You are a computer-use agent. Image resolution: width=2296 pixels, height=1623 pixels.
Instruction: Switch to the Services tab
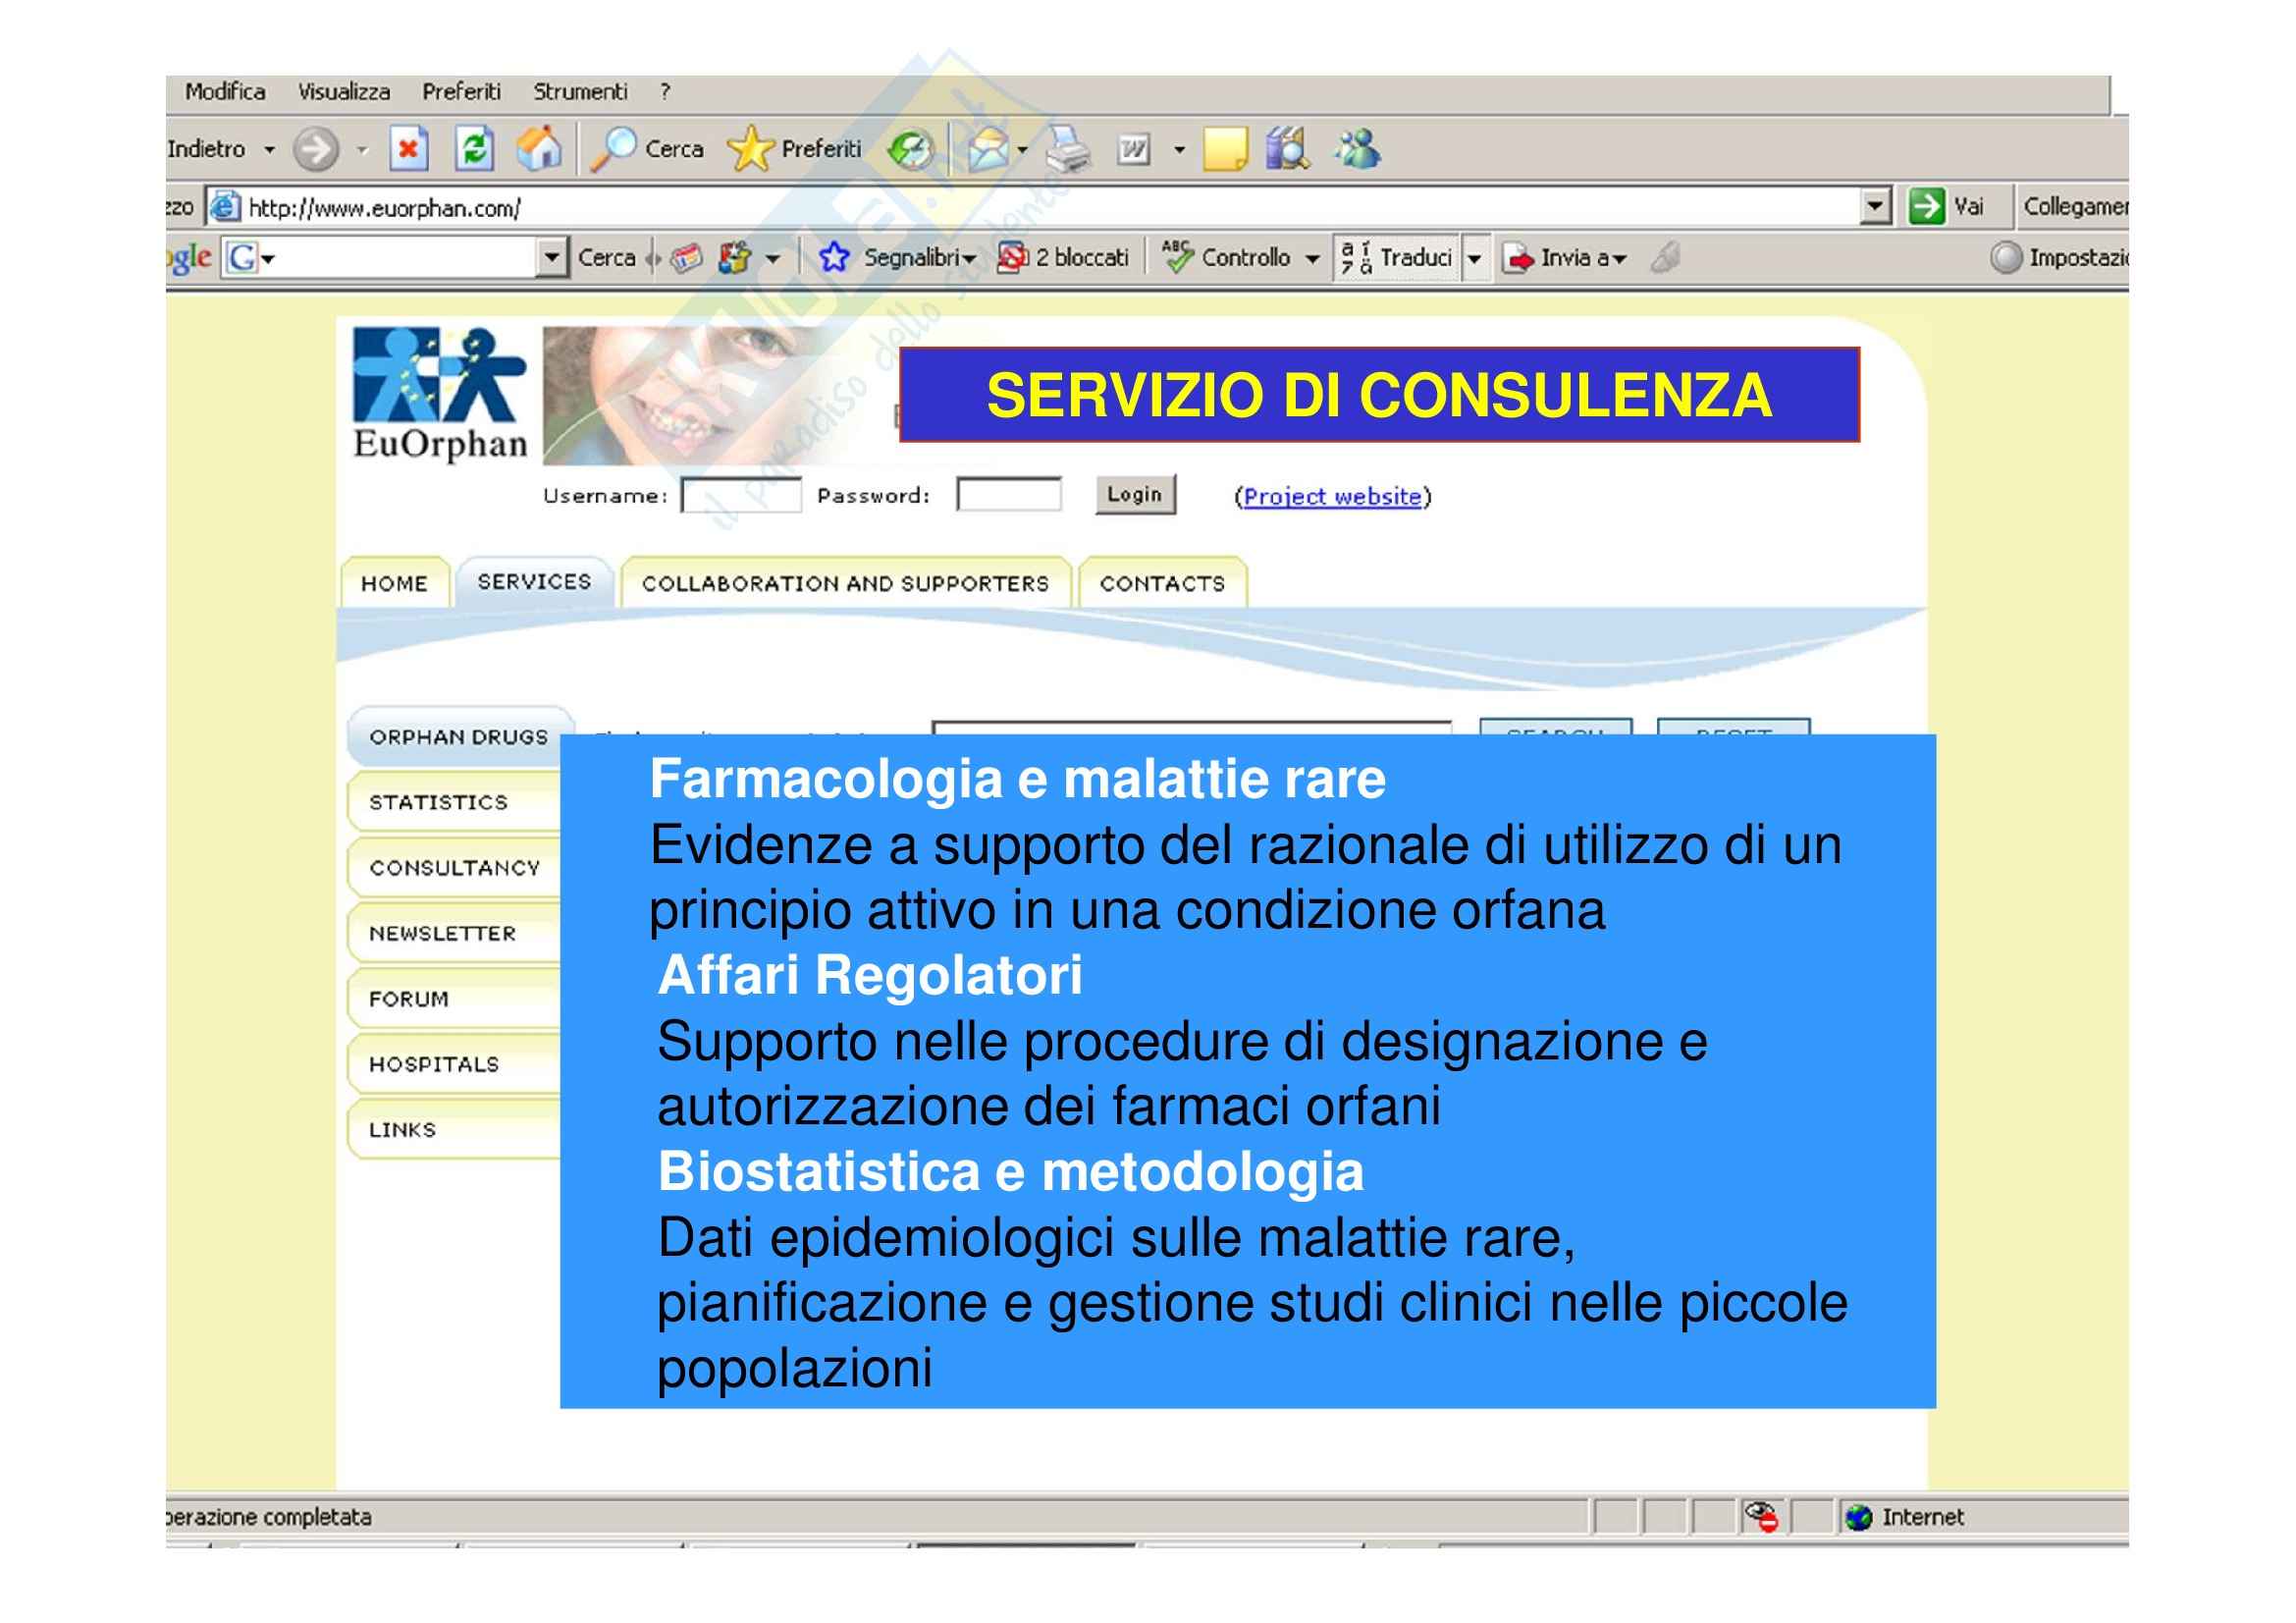pyautogui.click(x=534, y=582)
